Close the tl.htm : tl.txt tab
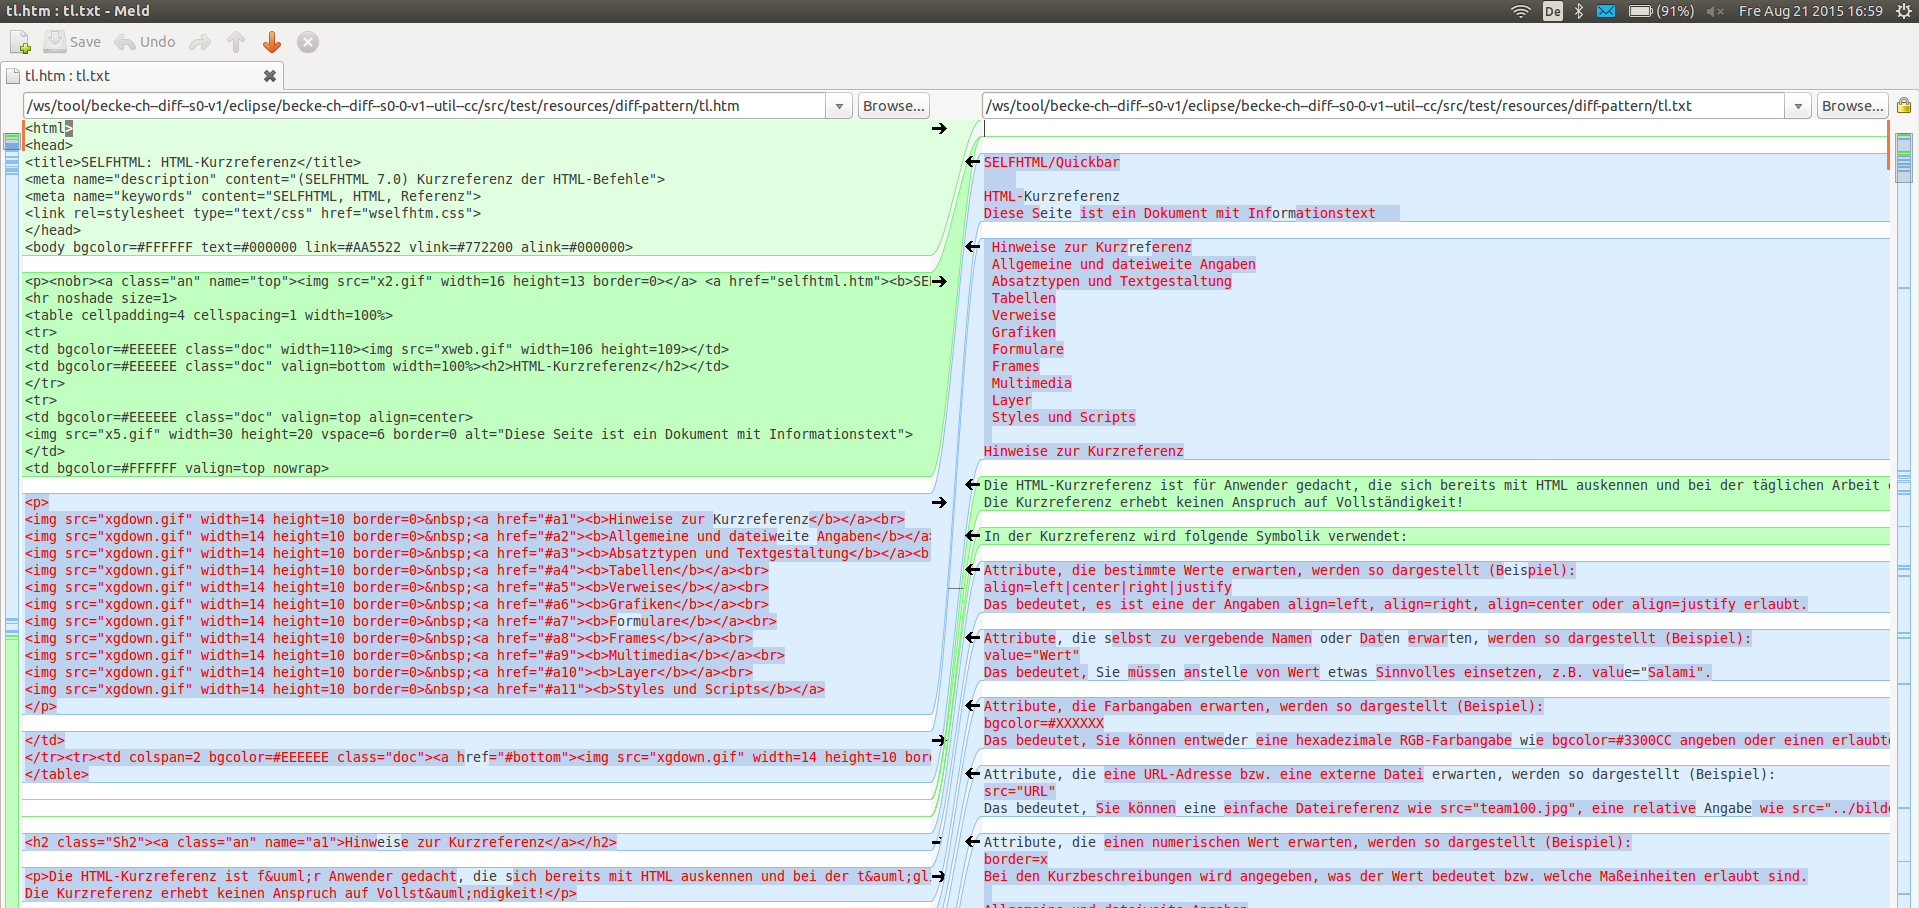Screen dimensions: 1919x908 coord(269,76)
